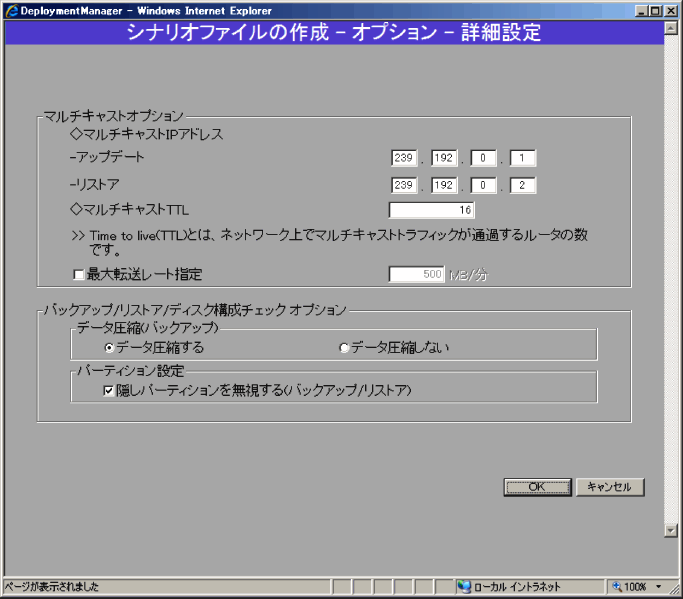Screen dimensions: 683x599
Task: Click the zoom magnifier icon in status bar
Action: pos(617,587)
